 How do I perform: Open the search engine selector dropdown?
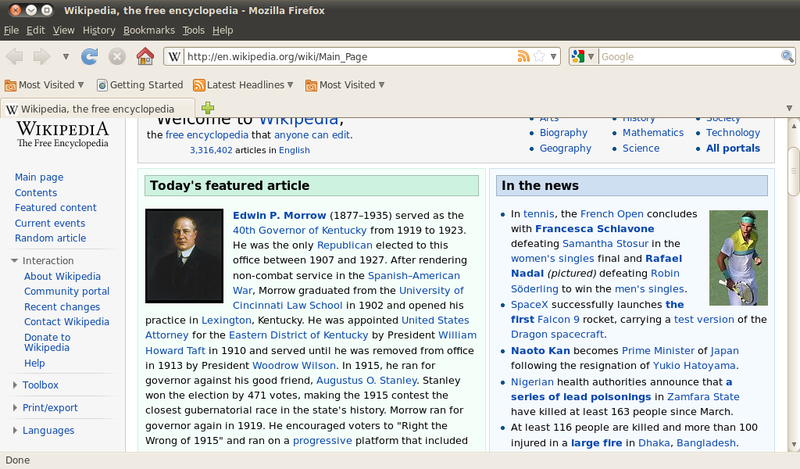point(583,57)
